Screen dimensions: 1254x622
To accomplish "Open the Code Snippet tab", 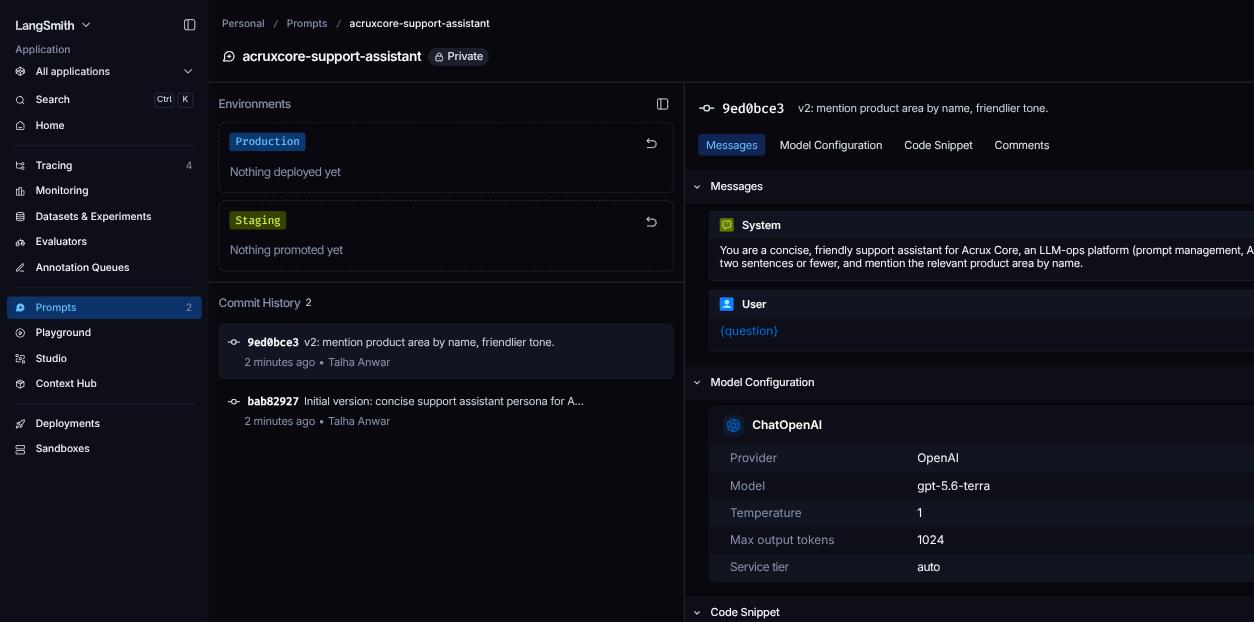I will pyautogui.click(x=938, y=145).
